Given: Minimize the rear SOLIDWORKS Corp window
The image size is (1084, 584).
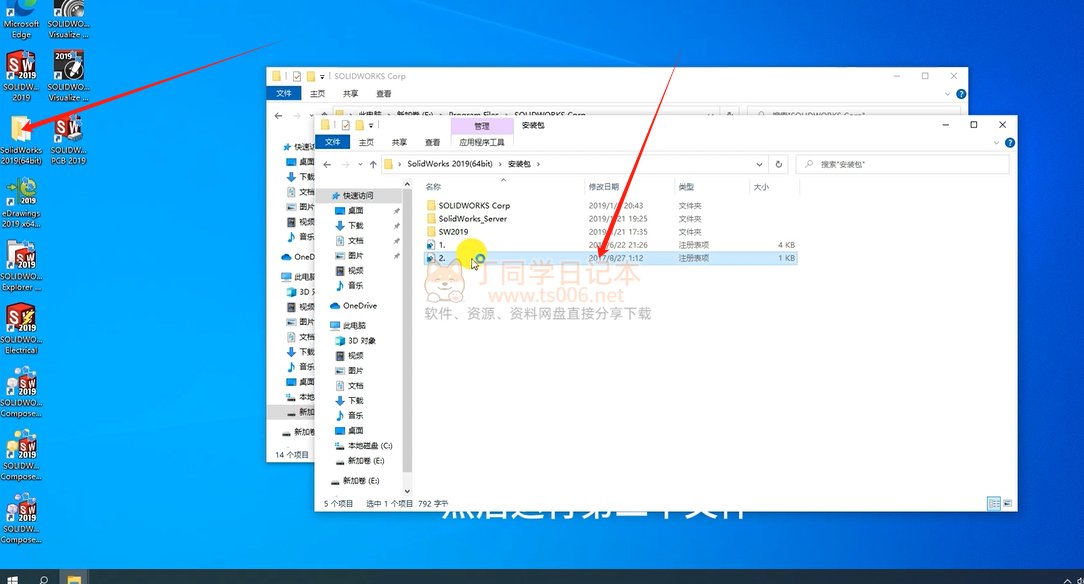Looking at the screenshot, I should click(x=897, y=76).
